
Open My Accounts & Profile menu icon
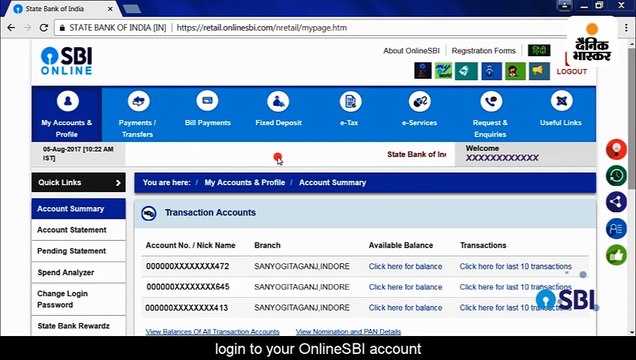tap(68, 101)
